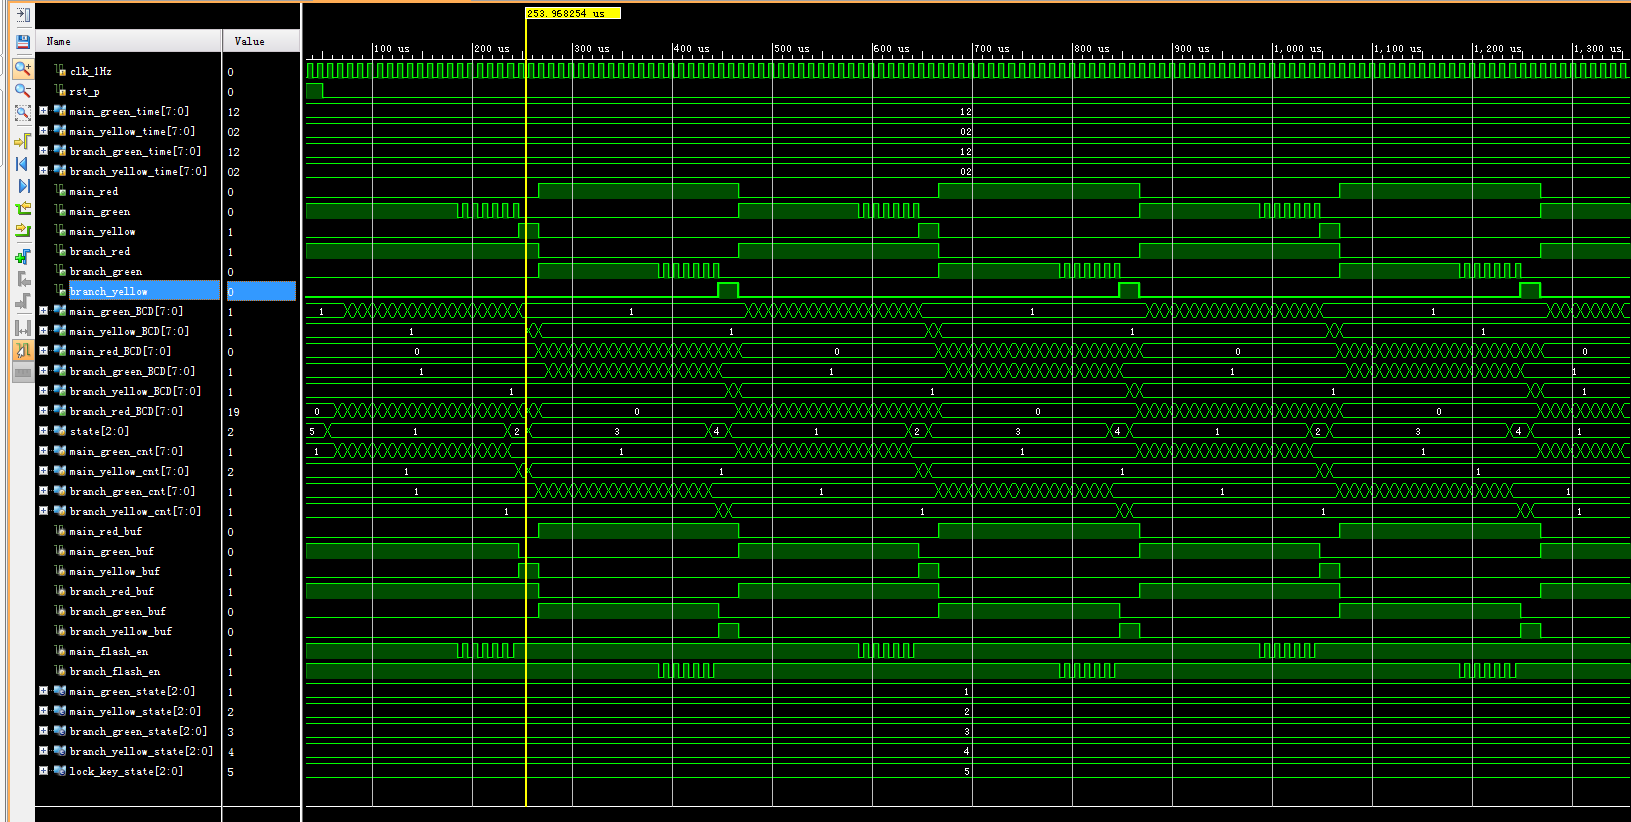Select the branch_red_BCD[7:0] row
The width and height of the screenshot is (1631, 822).
tap(128, 411)
